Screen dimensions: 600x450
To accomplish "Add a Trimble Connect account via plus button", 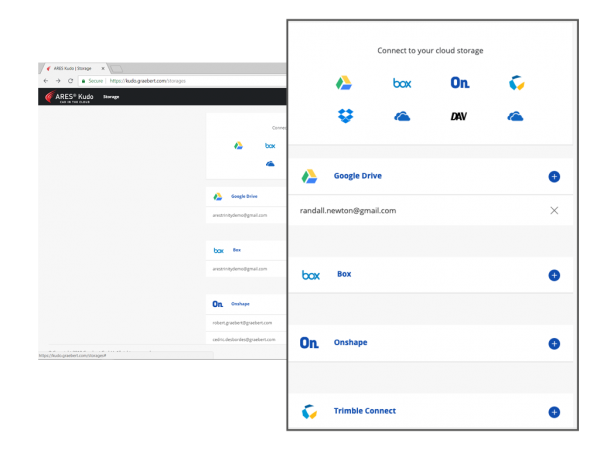I will (x=554, y=411).
